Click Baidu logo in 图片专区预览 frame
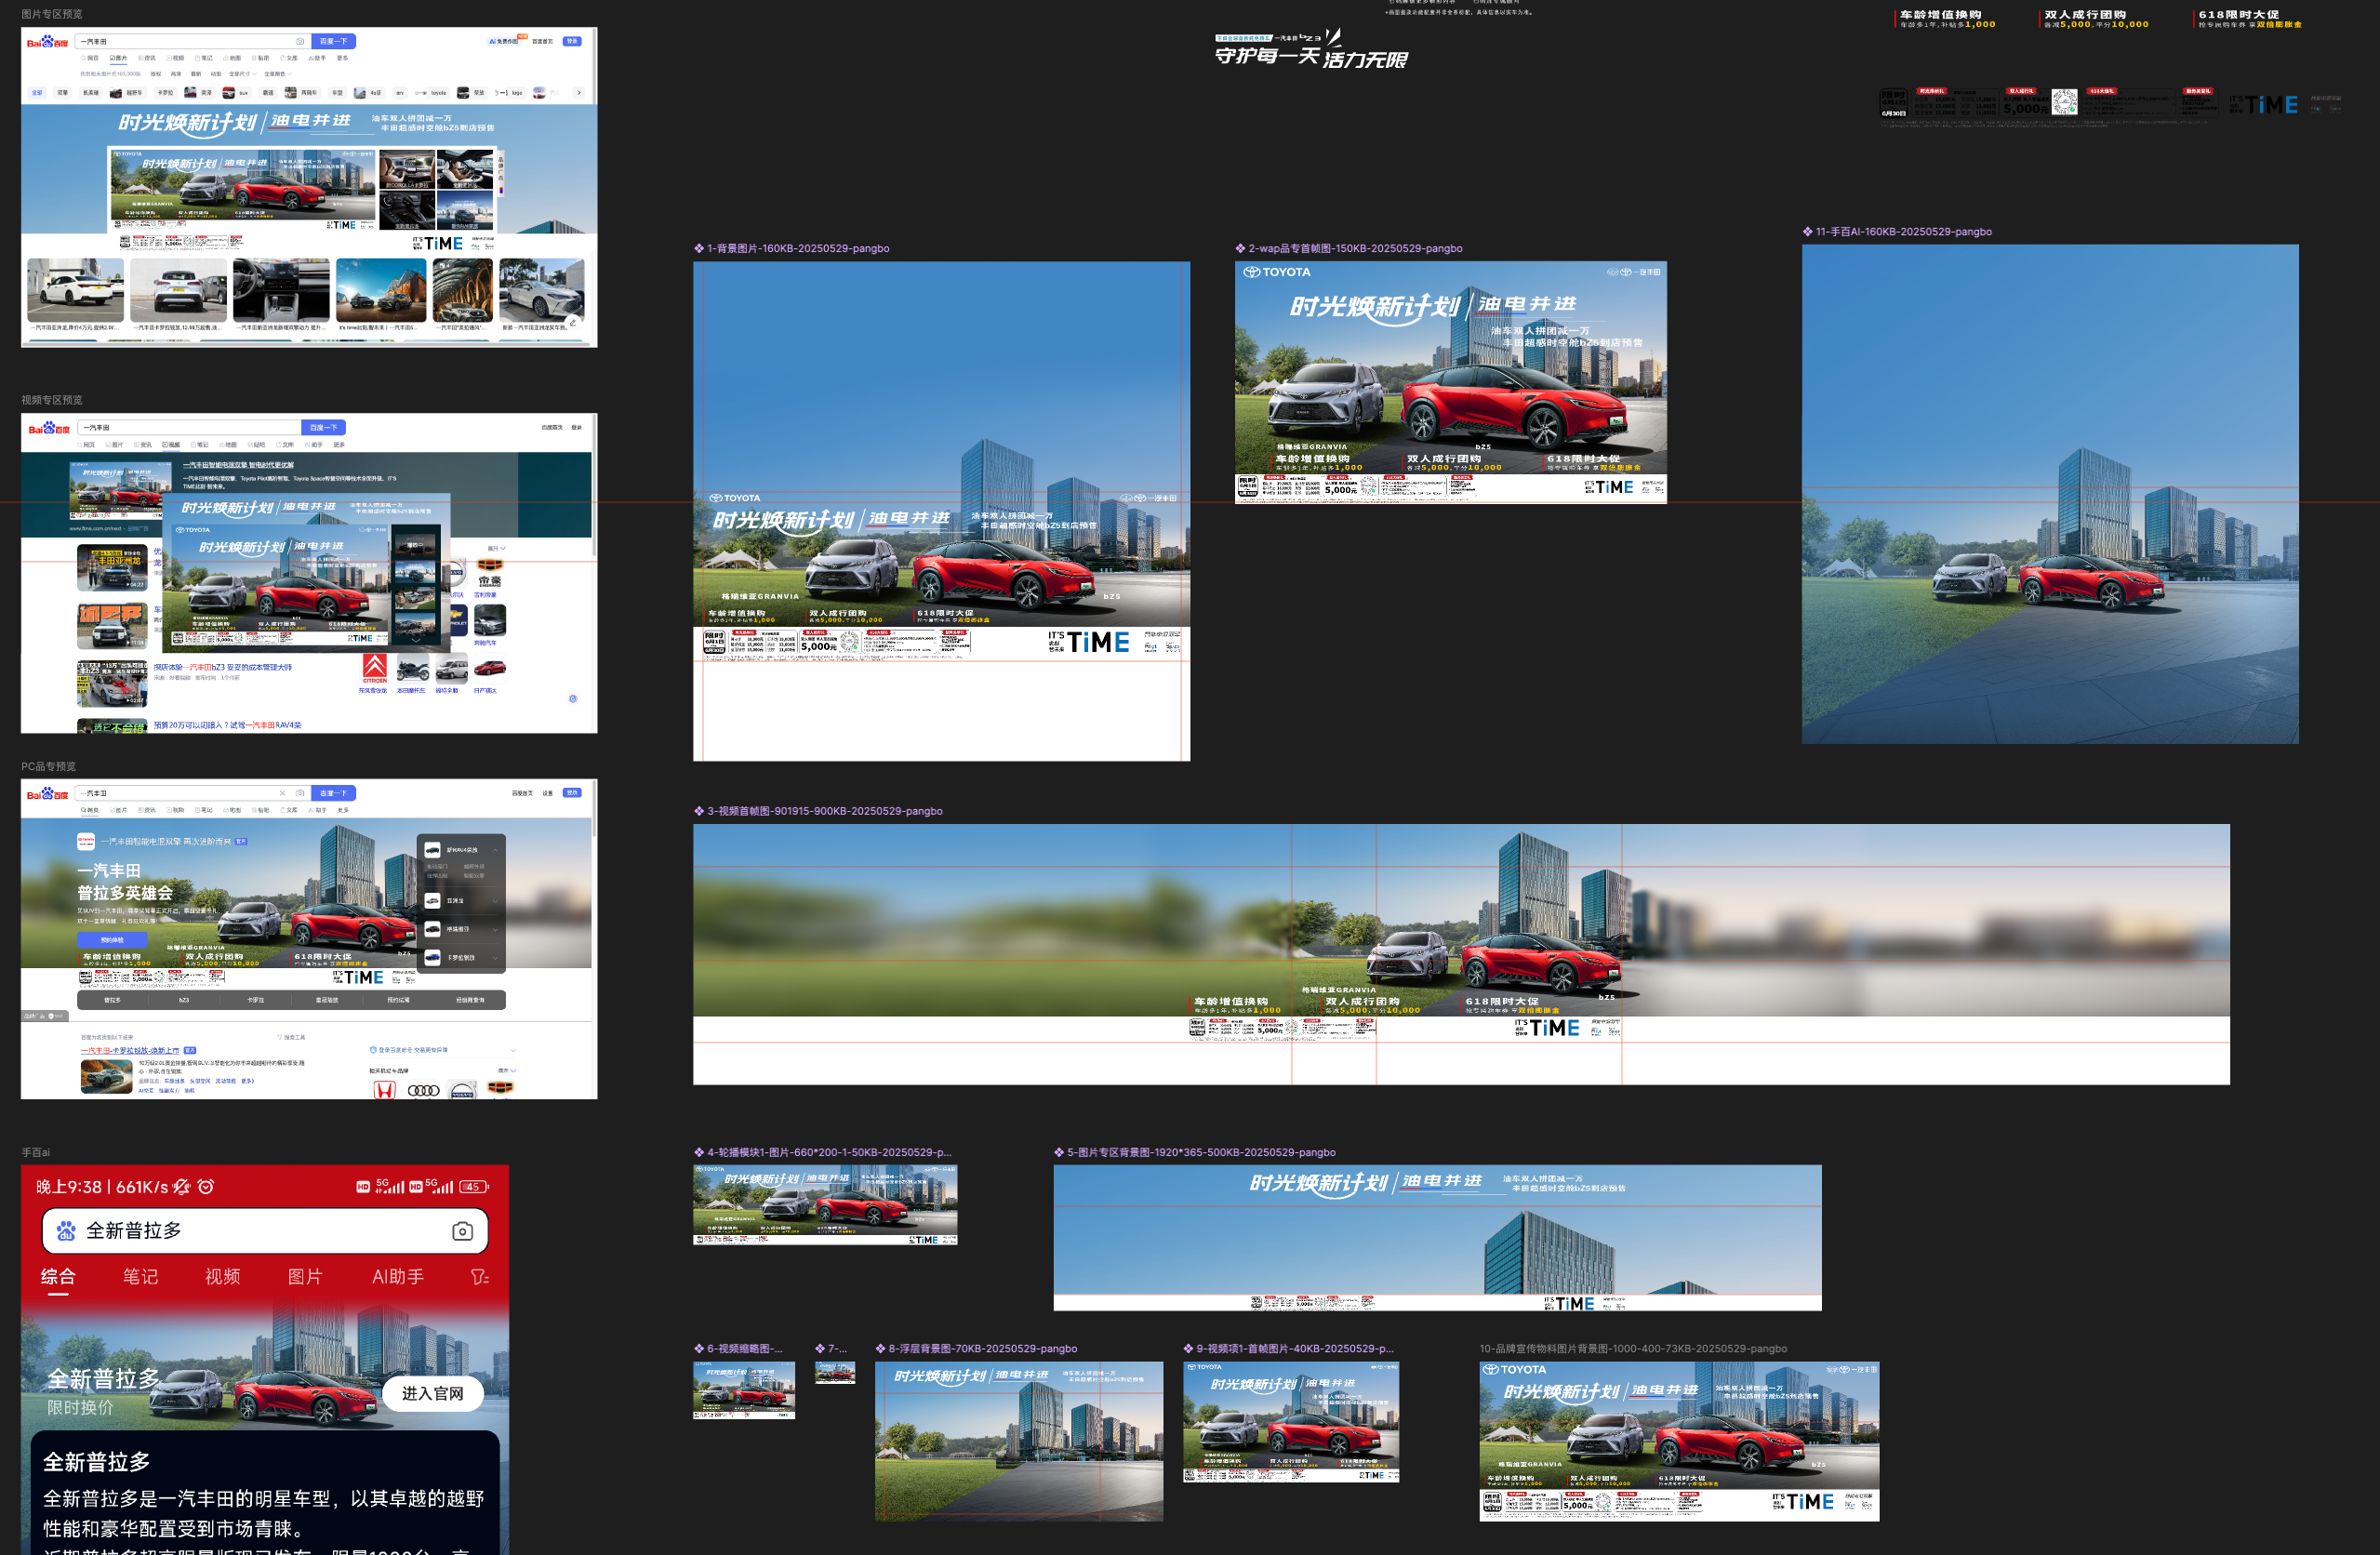The width and height of the screenshot is (2380, 1555). point(48,42)
